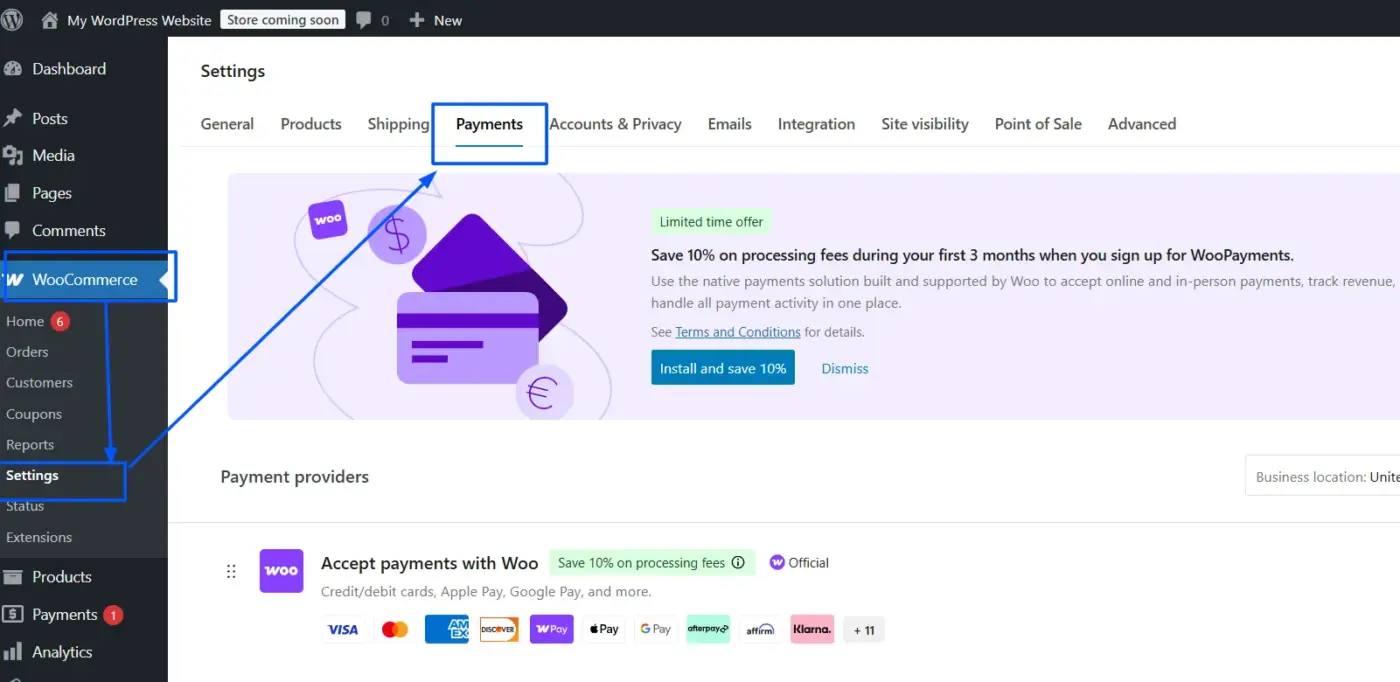Open the Settings submenu item

tap(32, 475)
